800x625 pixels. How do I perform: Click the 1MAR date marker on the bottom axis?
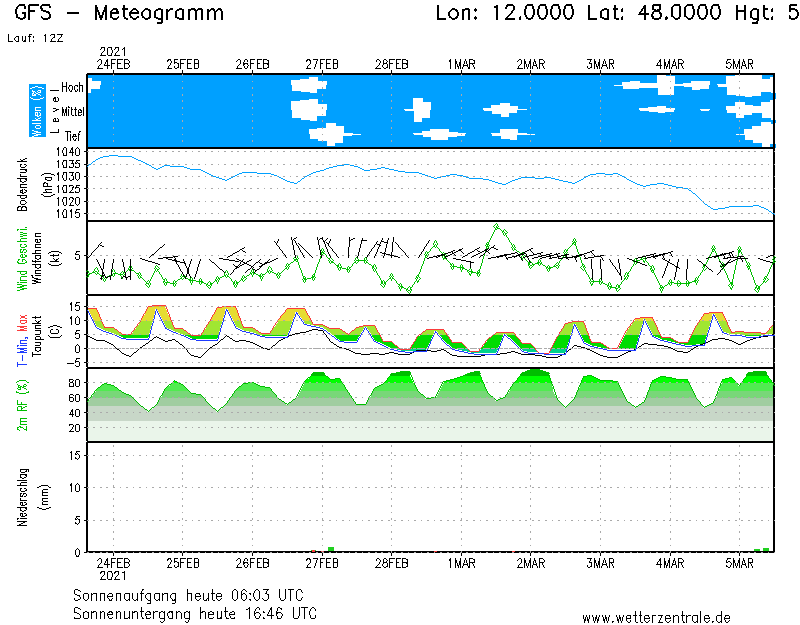(x=461, y=563)
